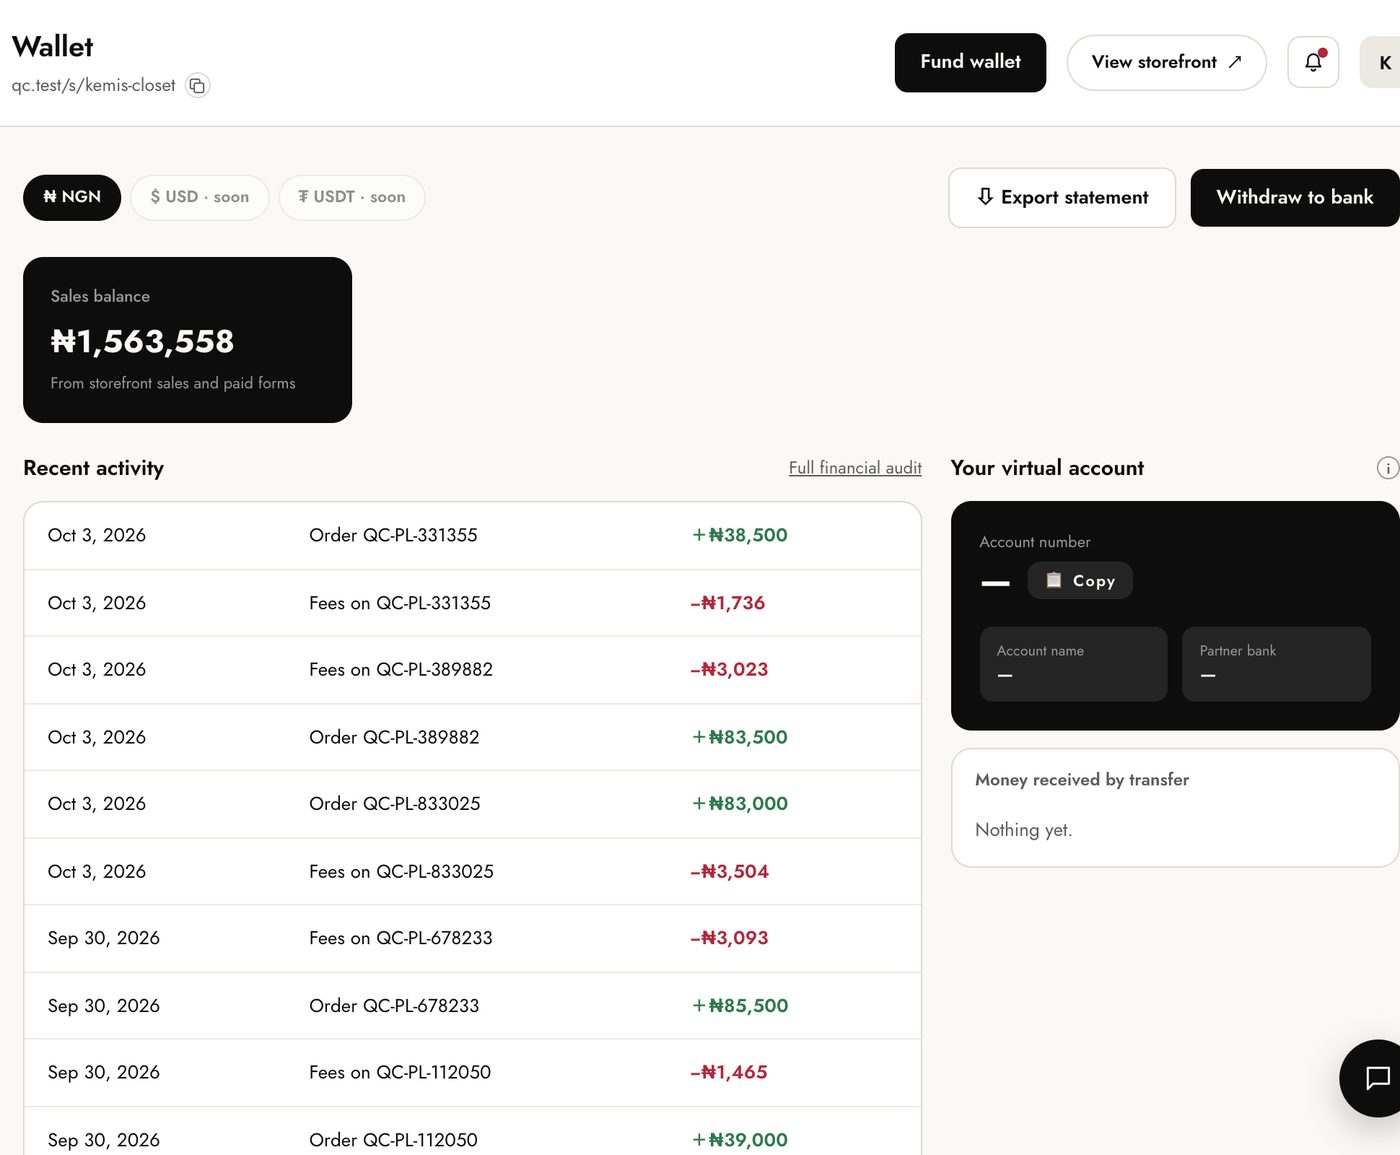Click the Recent activity heading

pos(93,468)
